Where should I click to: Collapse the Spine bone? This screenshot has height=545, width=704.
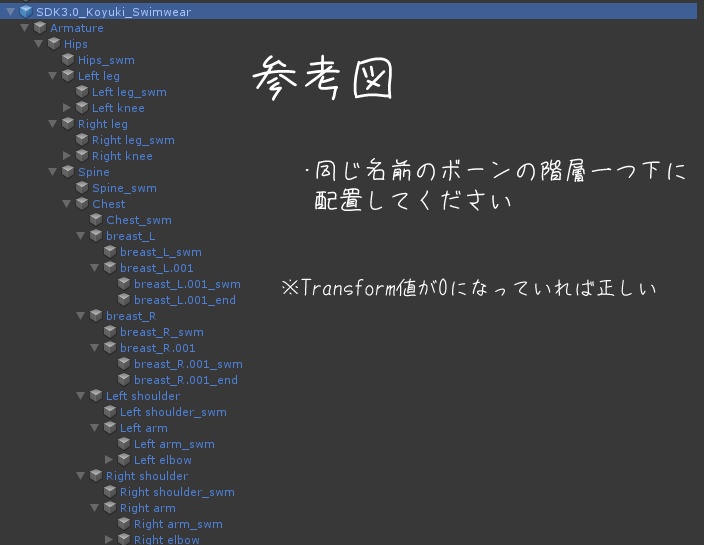tap(53, 172)
